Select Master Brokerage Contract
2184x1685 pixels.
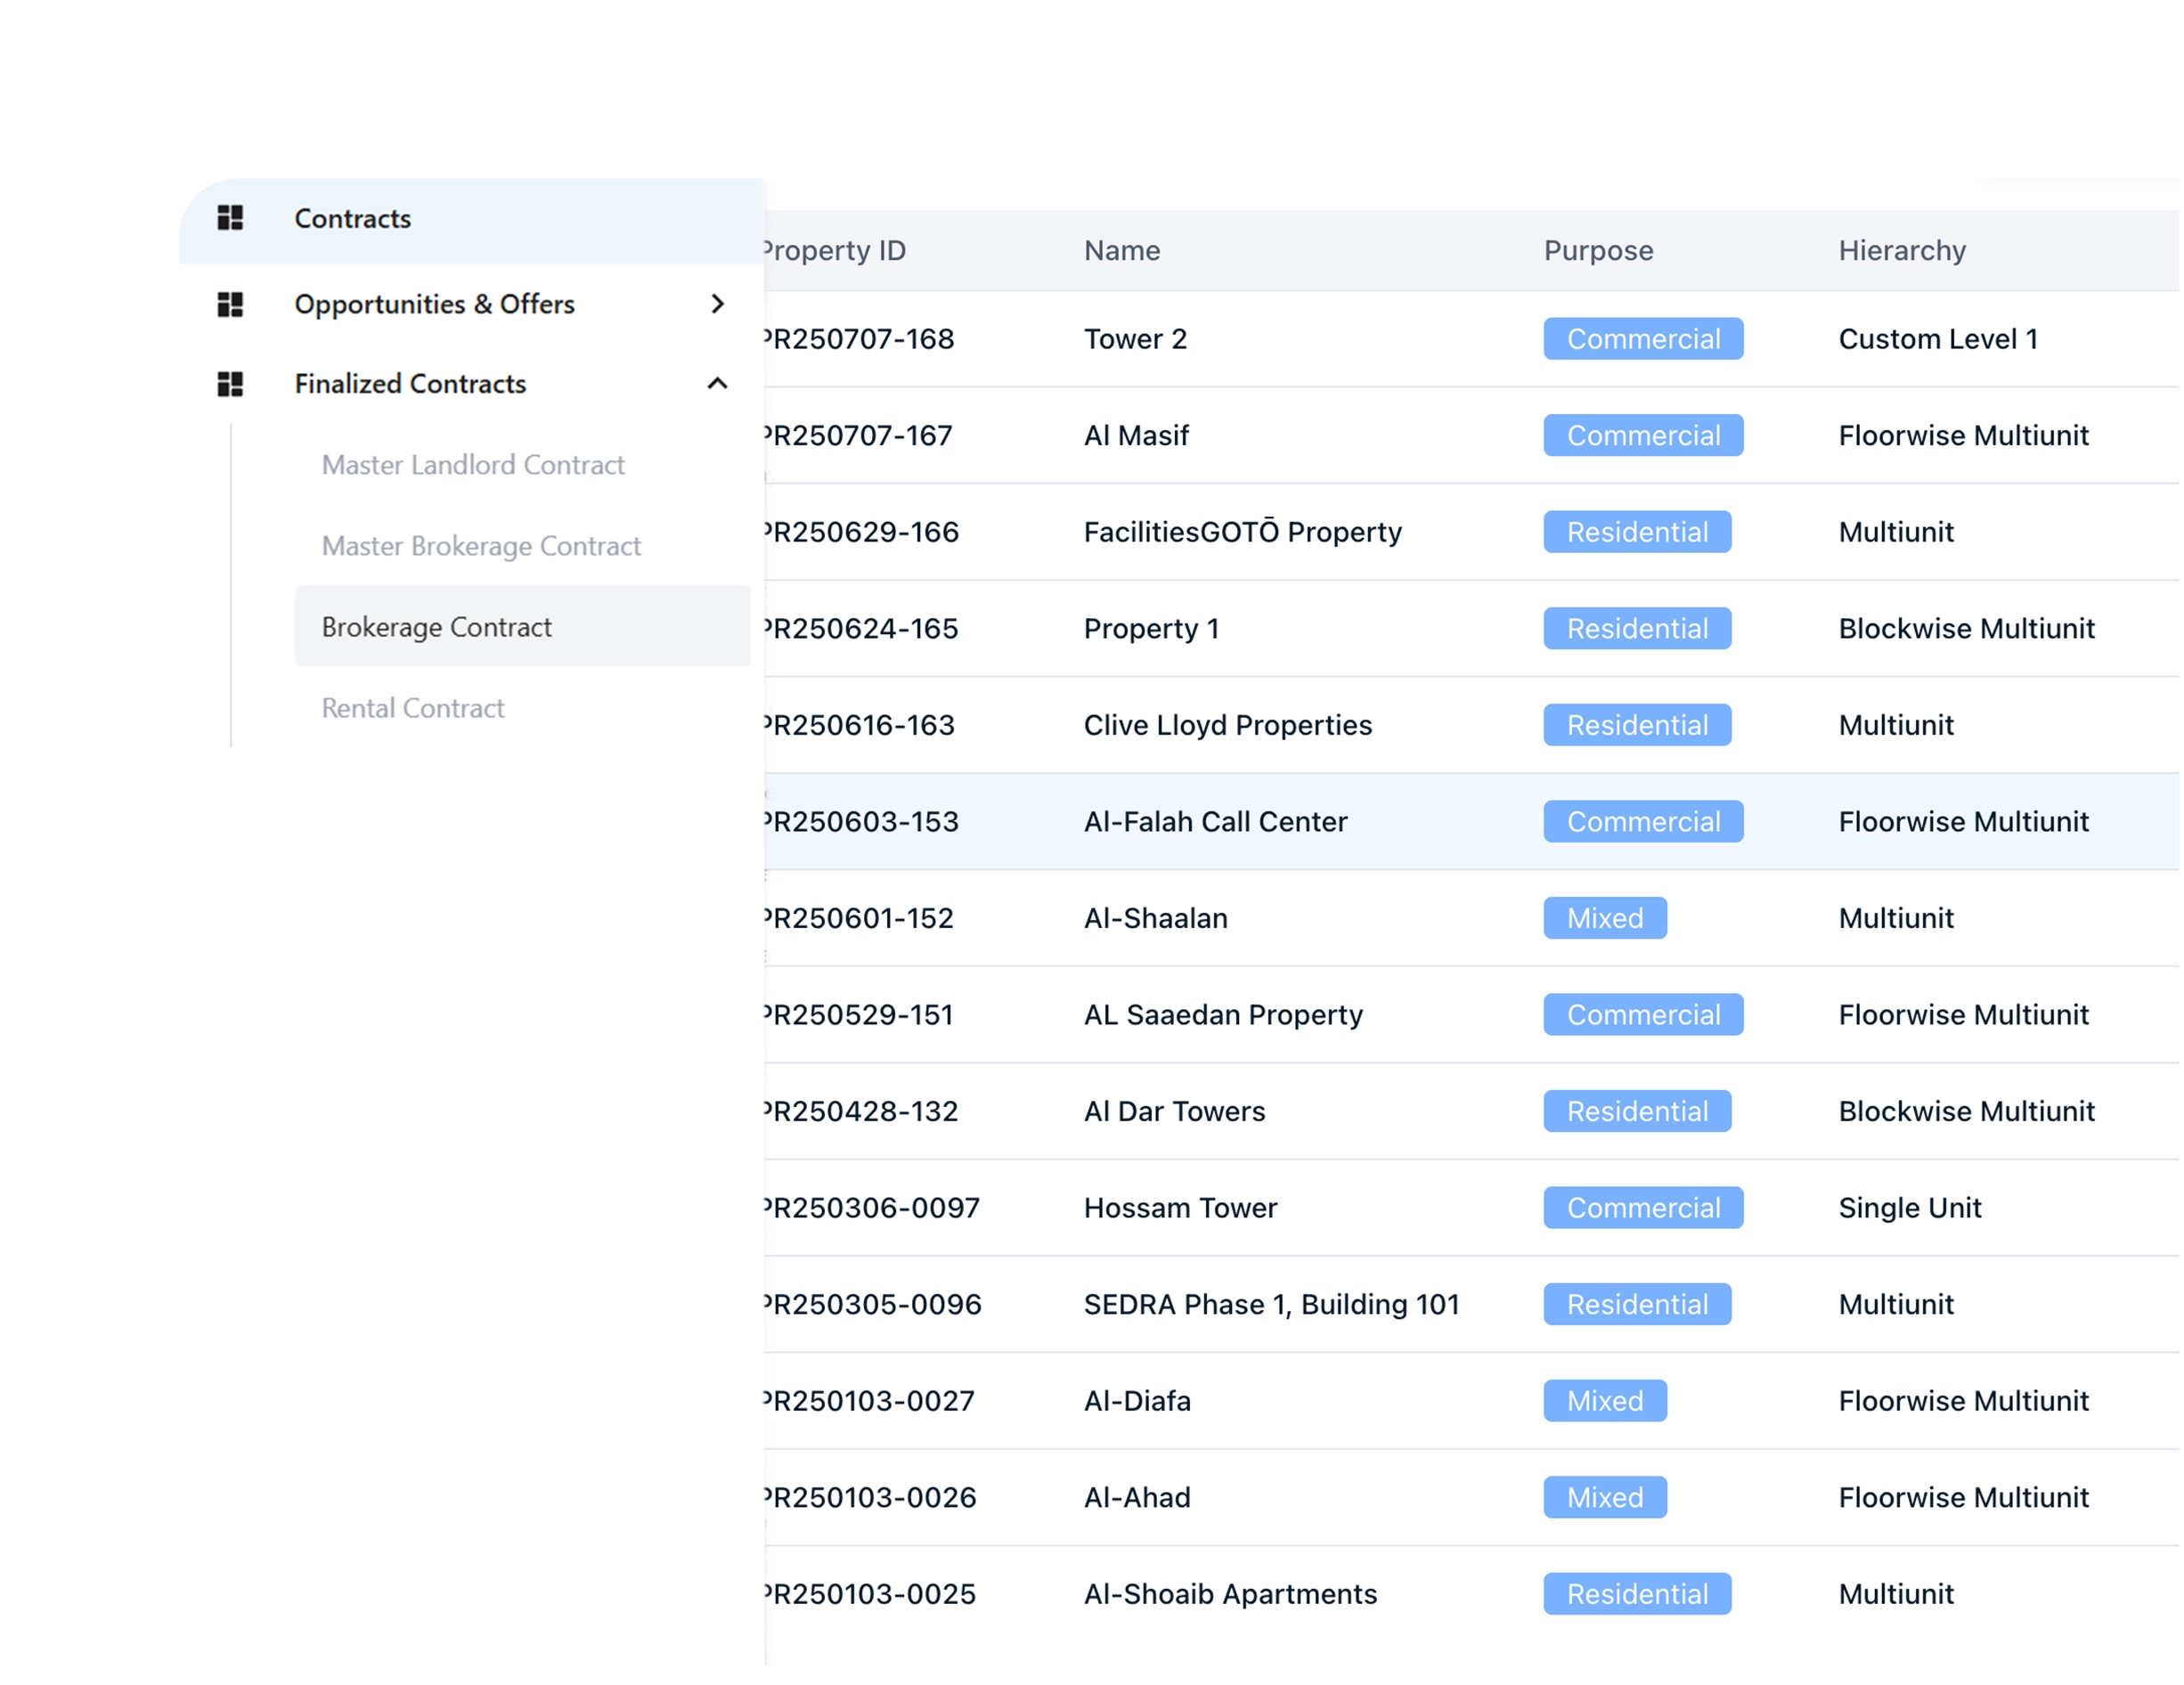point(481,546)
